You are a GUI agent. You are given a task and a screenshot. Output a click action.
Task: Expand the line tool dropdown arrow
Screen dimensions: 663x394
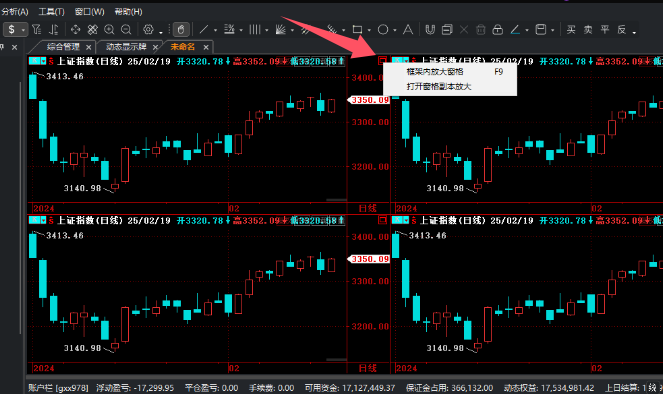pos(215,30)
